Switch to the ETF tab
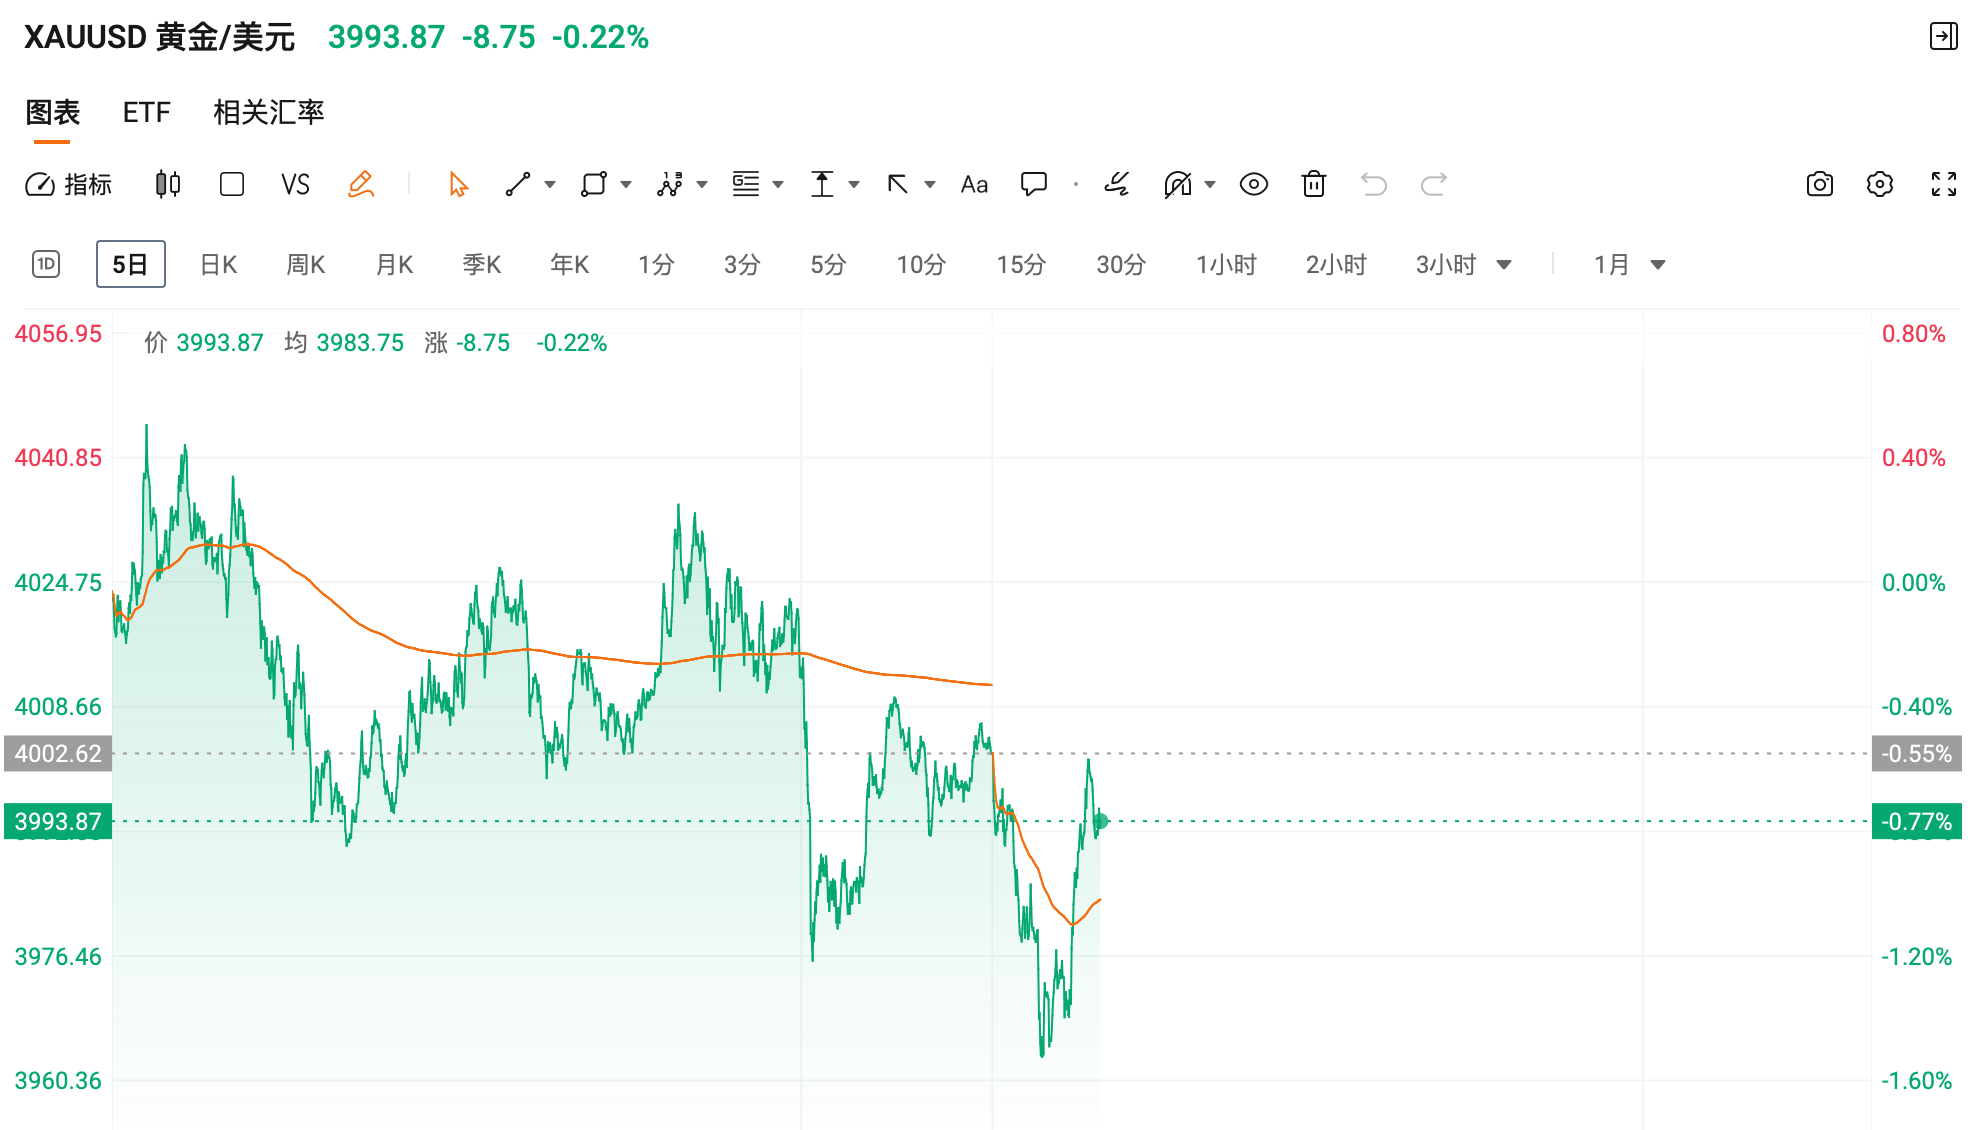The image size is (1988, 1130). point(147,113)
